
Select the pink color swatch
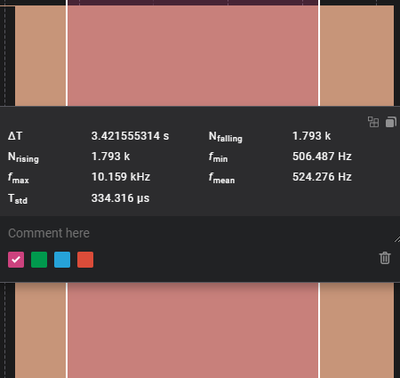point(16,260)
